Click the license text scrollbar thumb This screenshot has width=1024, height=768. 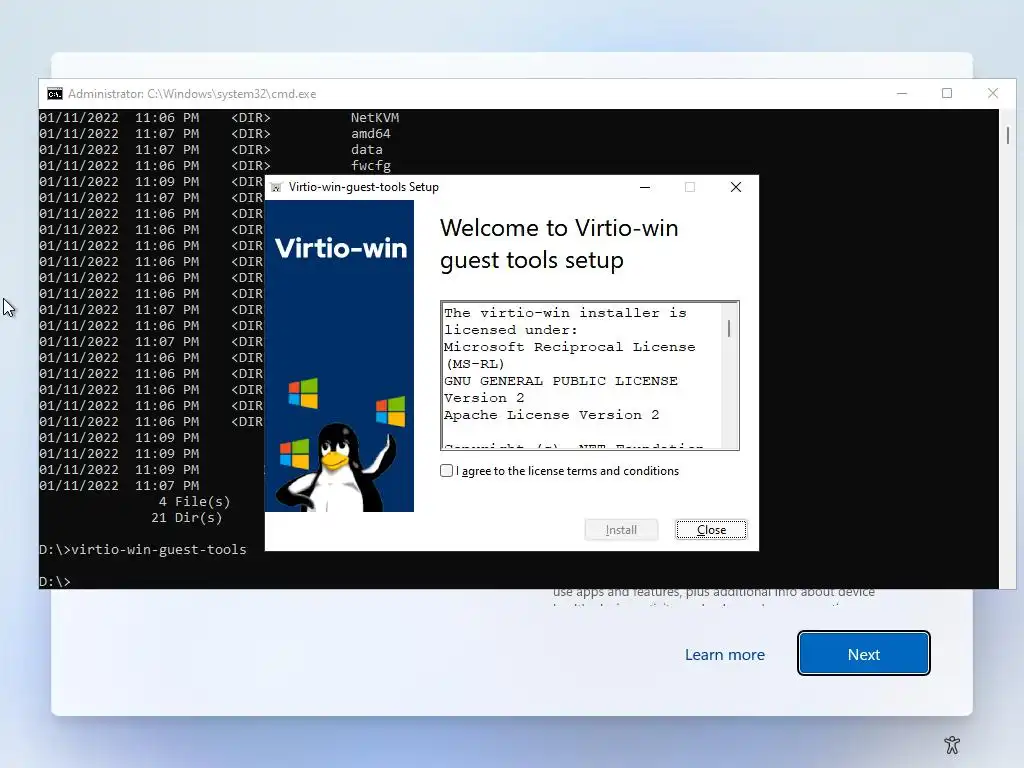[x=729, y=328]
